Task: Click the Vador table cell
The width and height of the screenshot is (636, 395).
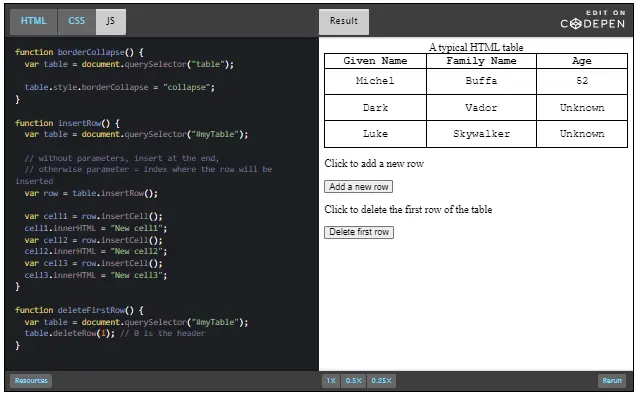Action: click(x=481, y=108)
